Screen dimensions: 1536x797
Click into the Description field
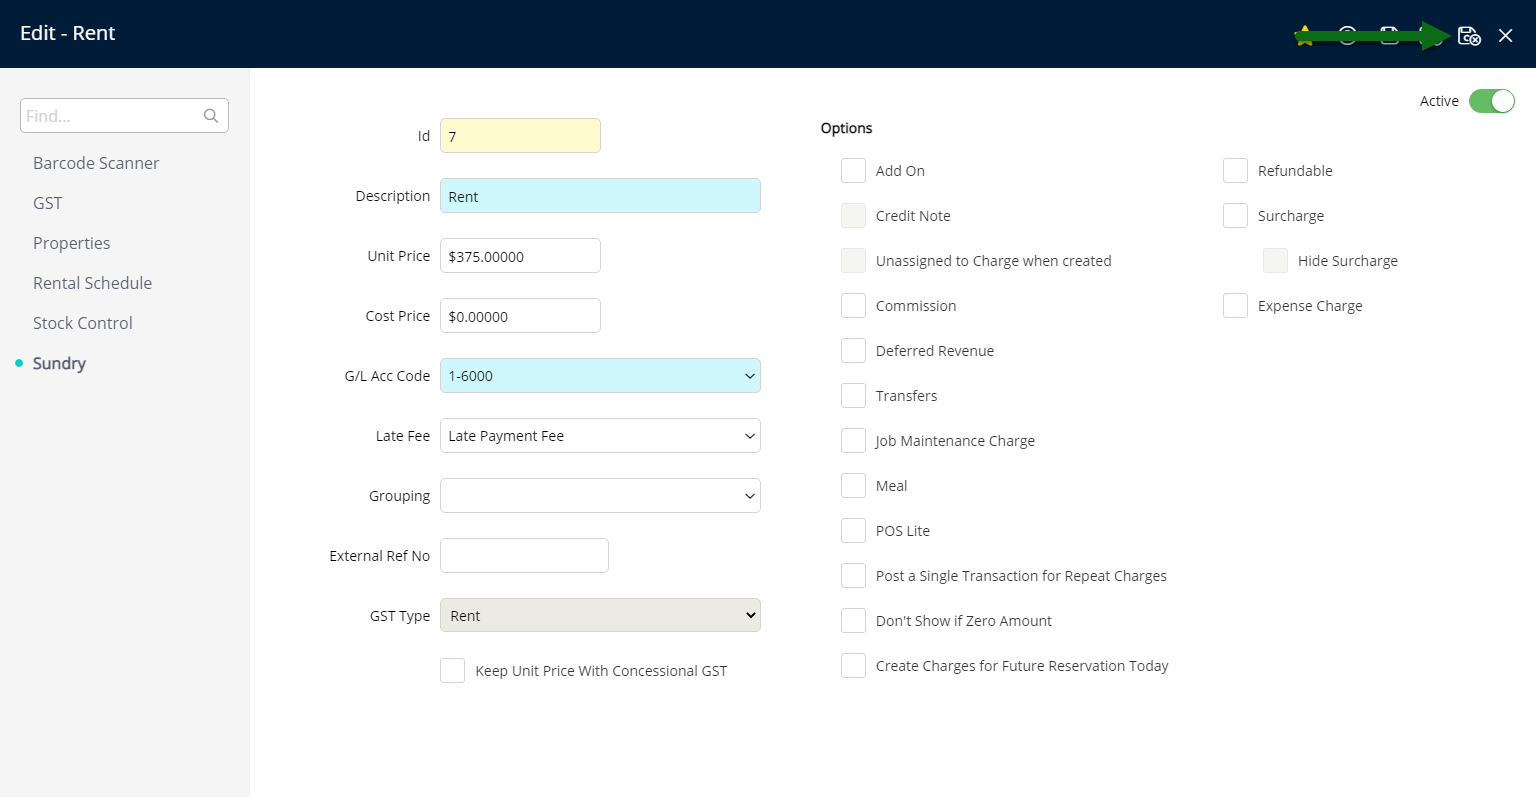tap(600, 196)
